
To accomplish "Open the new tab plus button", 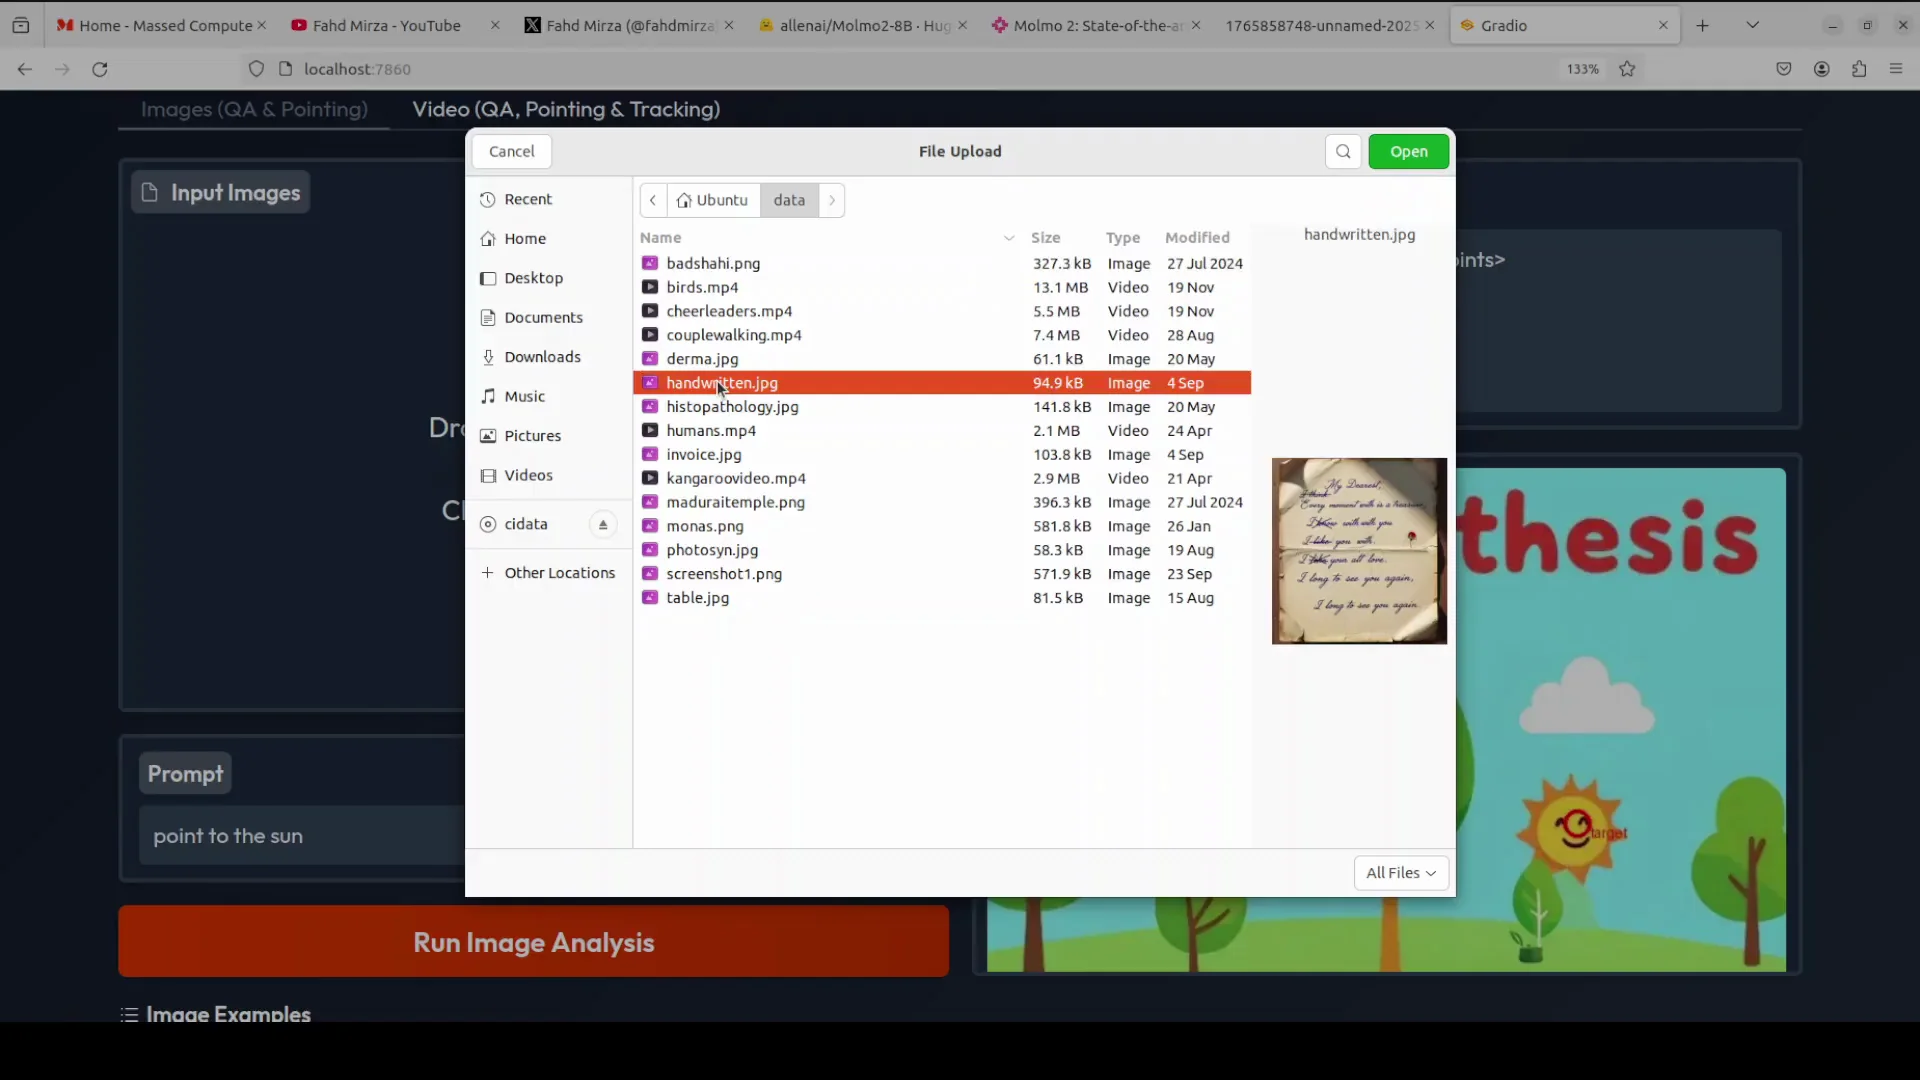I will pyautogui.click(x=1702, y=25).
